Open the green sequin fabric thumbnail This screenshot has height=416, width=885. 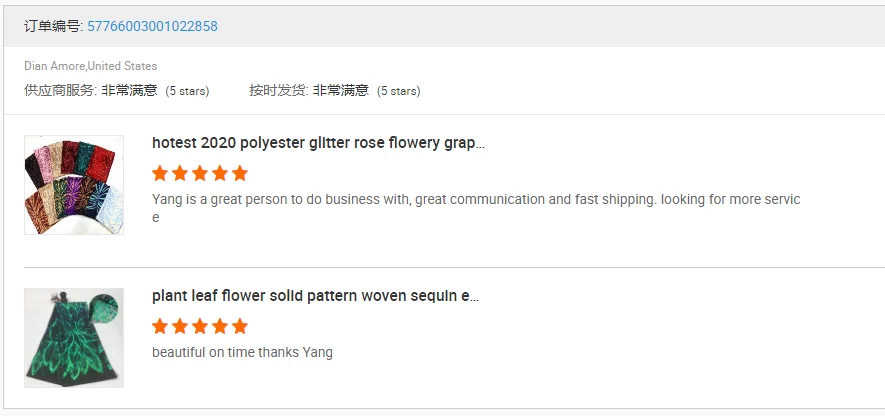(74, 338)
